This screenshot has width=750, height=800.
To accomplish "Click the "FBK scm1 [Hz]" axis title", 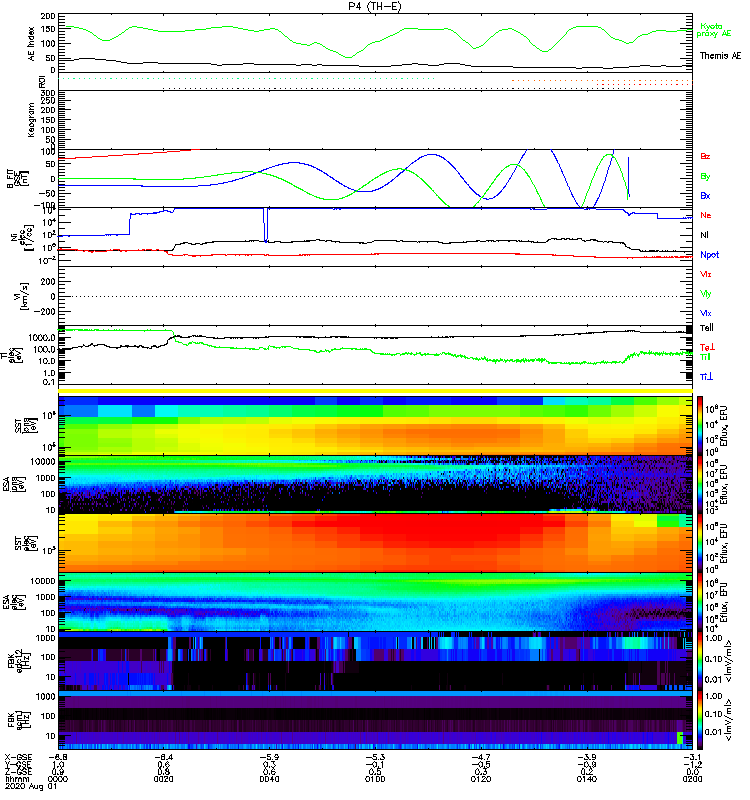I will coord(17,720).
